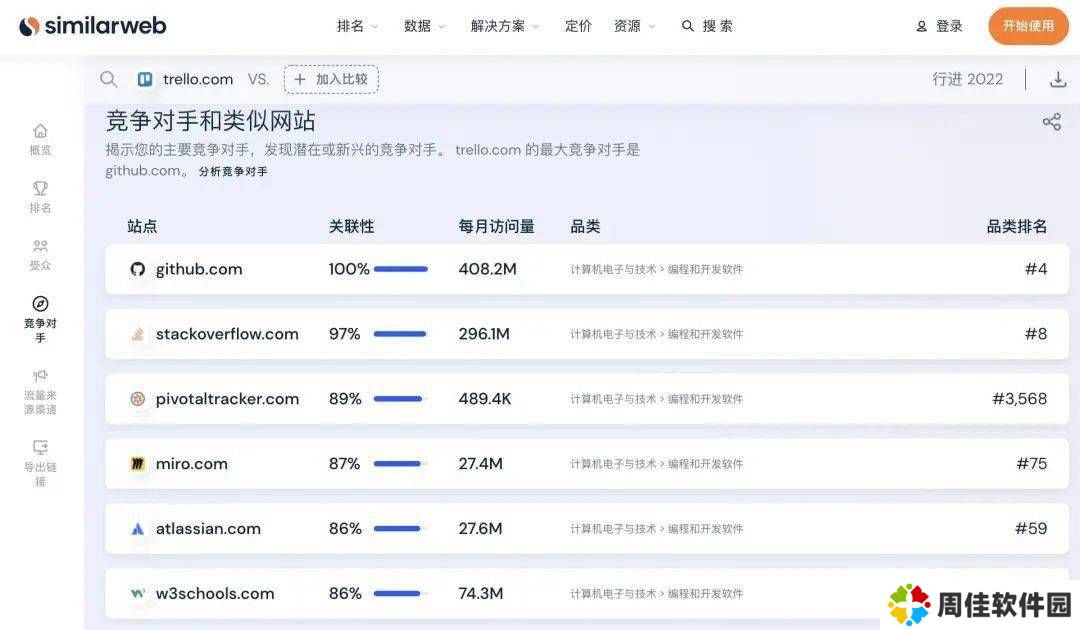Click the 站点 column header

tap(142, 227)
